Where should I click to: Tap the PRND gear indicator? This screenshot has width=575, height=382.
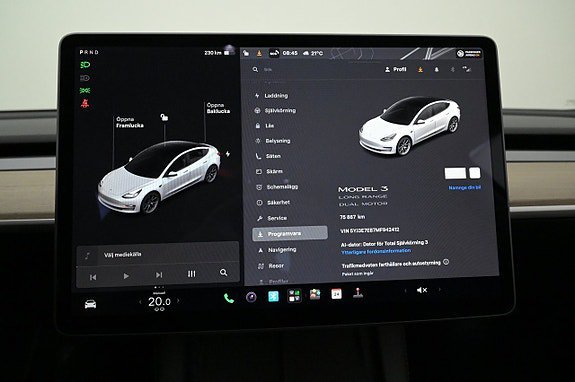click(89, 52)
